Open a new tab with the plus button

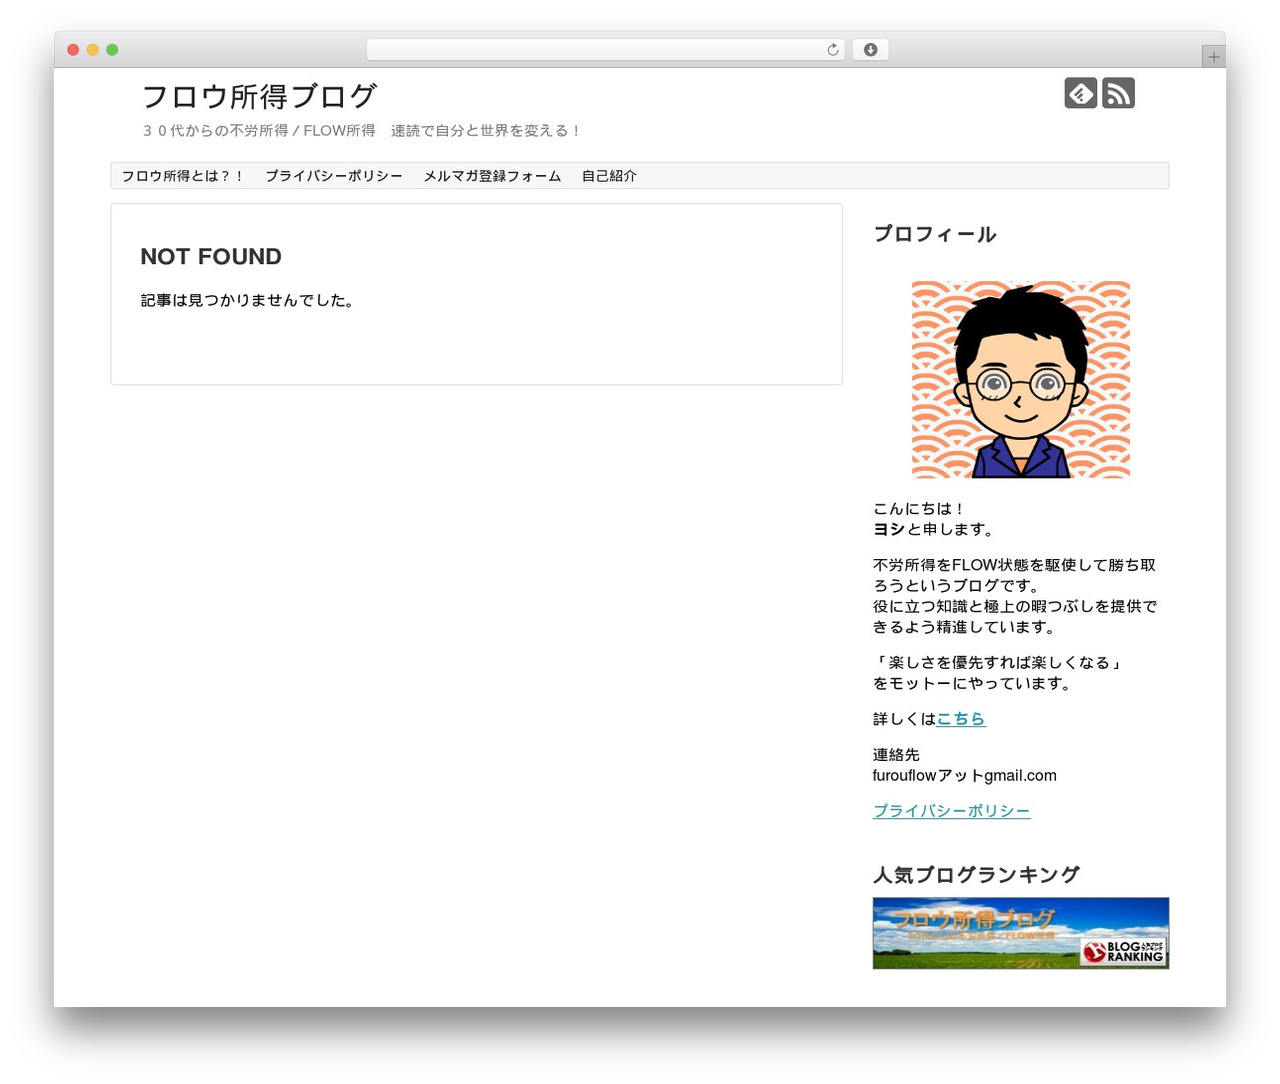1213,57
